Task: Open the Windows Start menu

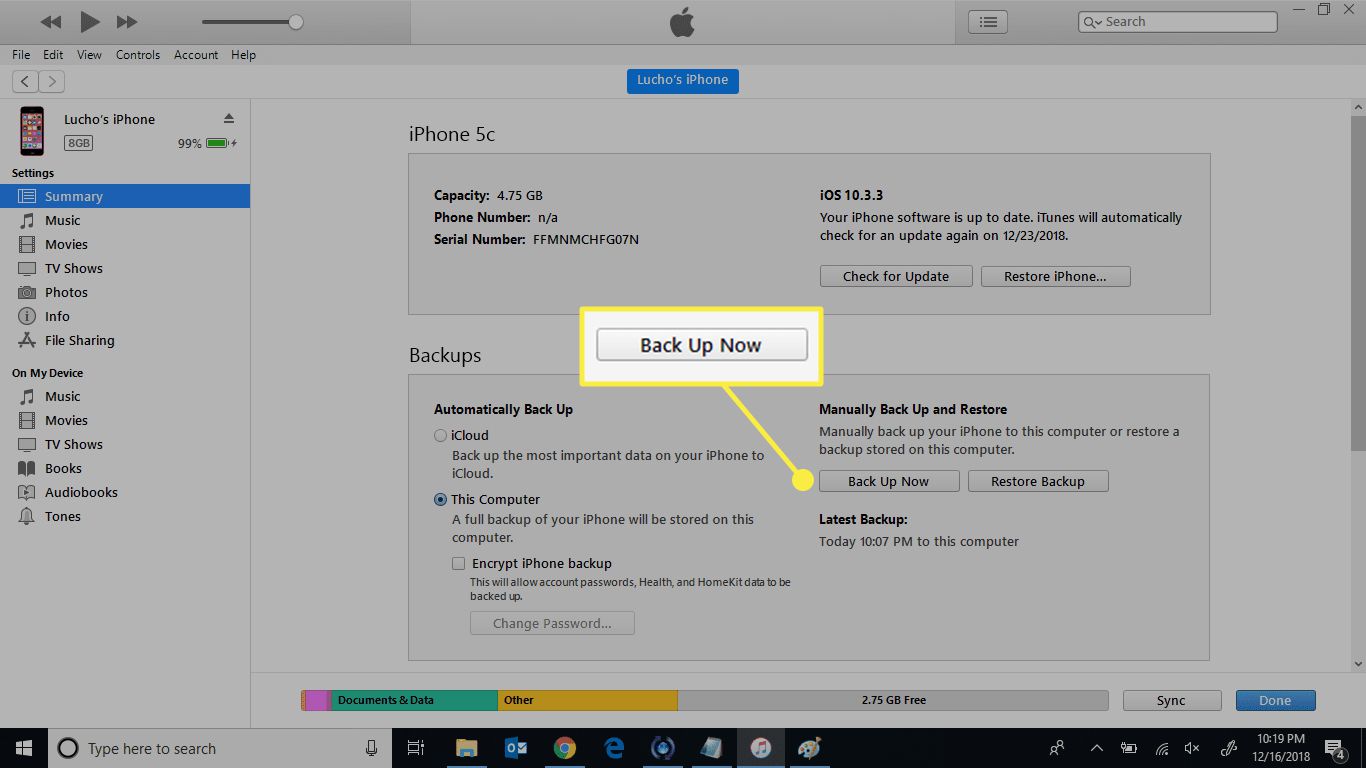Action: coord(23,748)
